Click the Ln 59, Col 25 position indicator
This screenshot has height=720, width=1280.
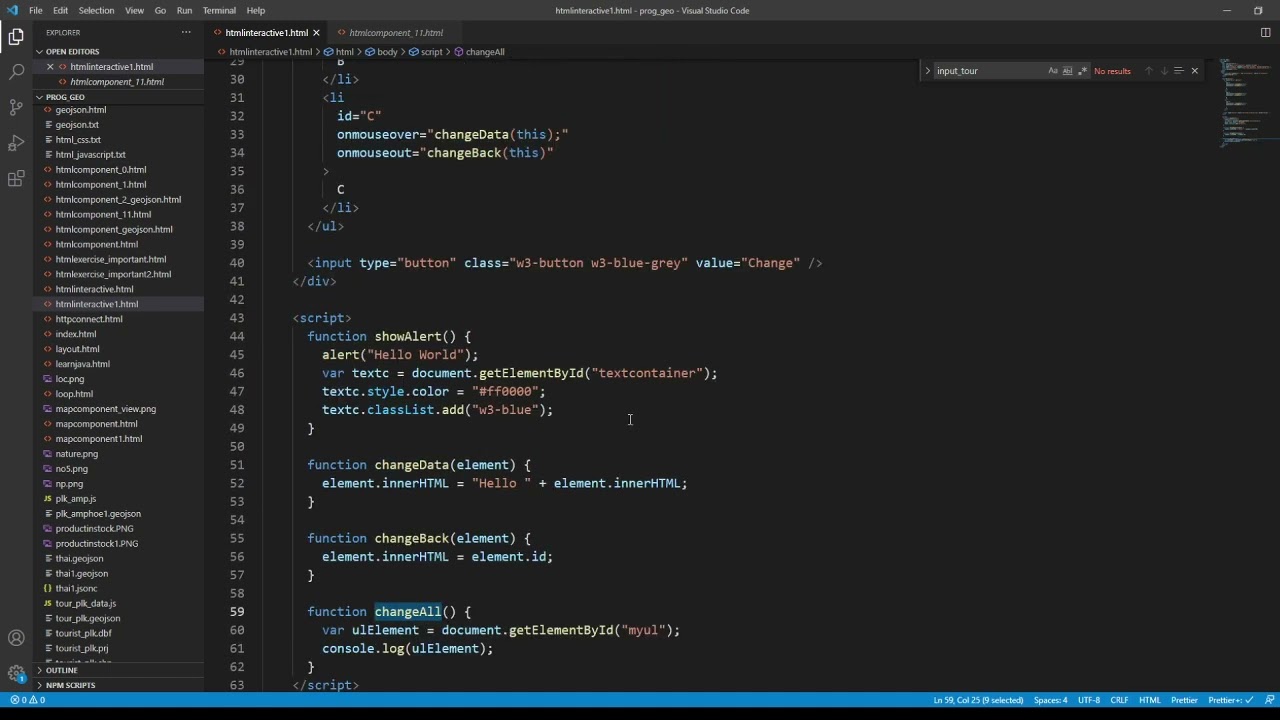(x=978, y=700)
